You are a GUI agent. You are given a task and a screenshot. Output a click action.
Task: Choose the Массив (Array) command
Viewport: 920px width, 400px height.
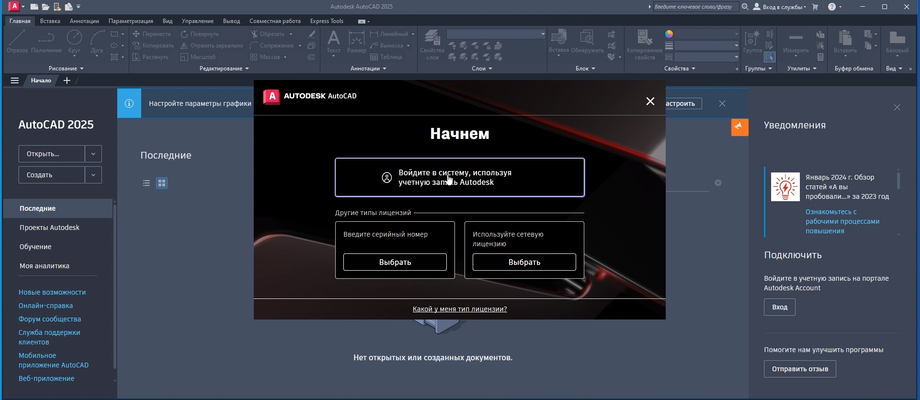click(x=265, y=57)
